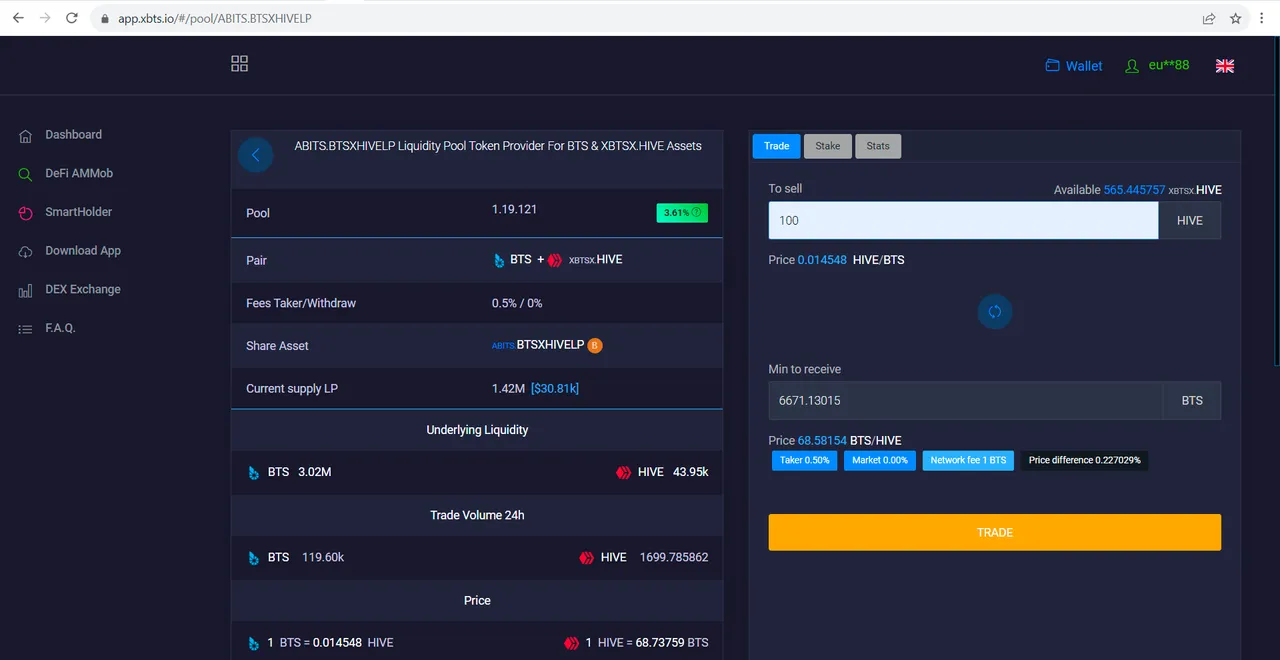Open DeFi AMMob from the sidebar
Viewport: 1280px width, 660px height.
pos(79,174)
